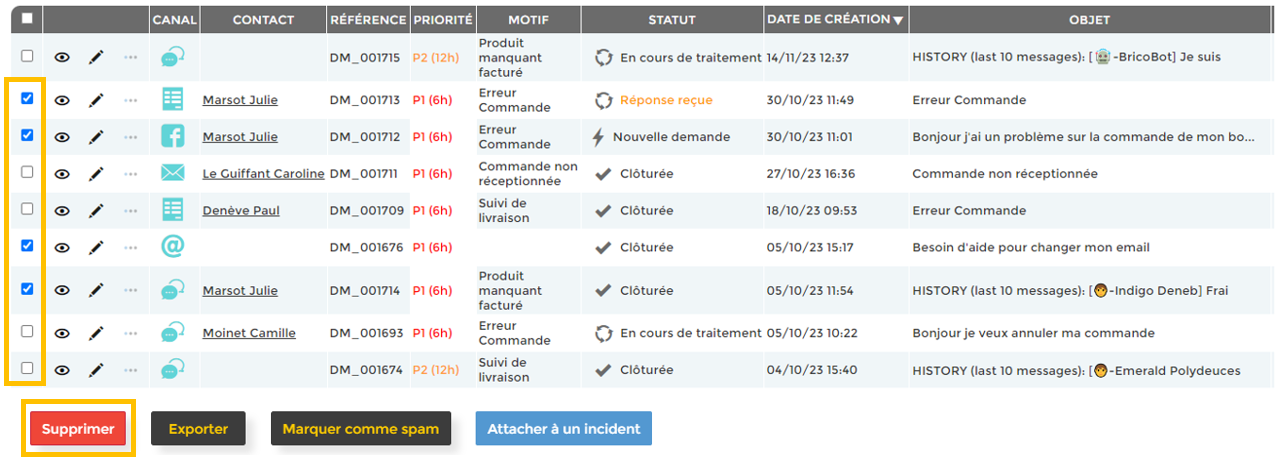This screenshot has width=1279, height=467.
Task: Click the form channel icon for DM_001709
Action: (173, 210)
